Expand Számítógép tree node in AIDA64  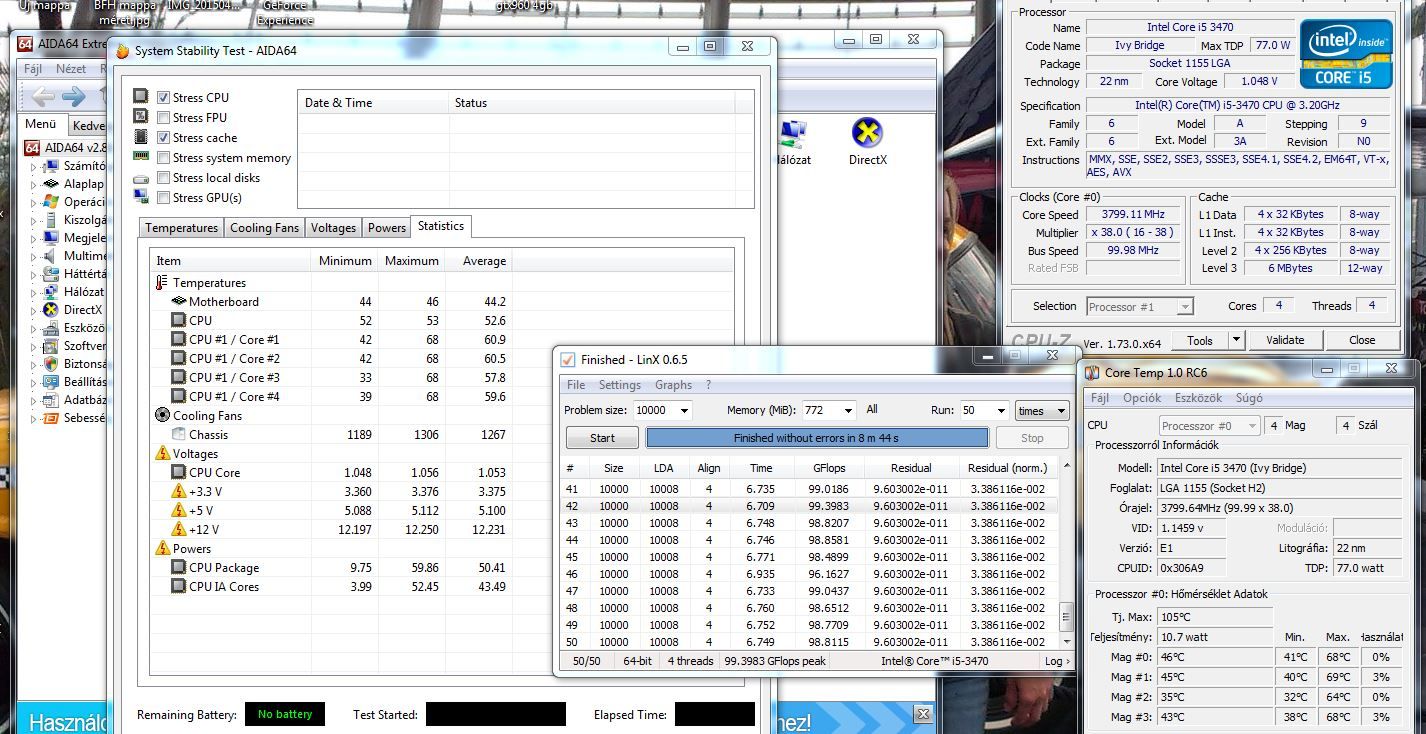(33, 167)
